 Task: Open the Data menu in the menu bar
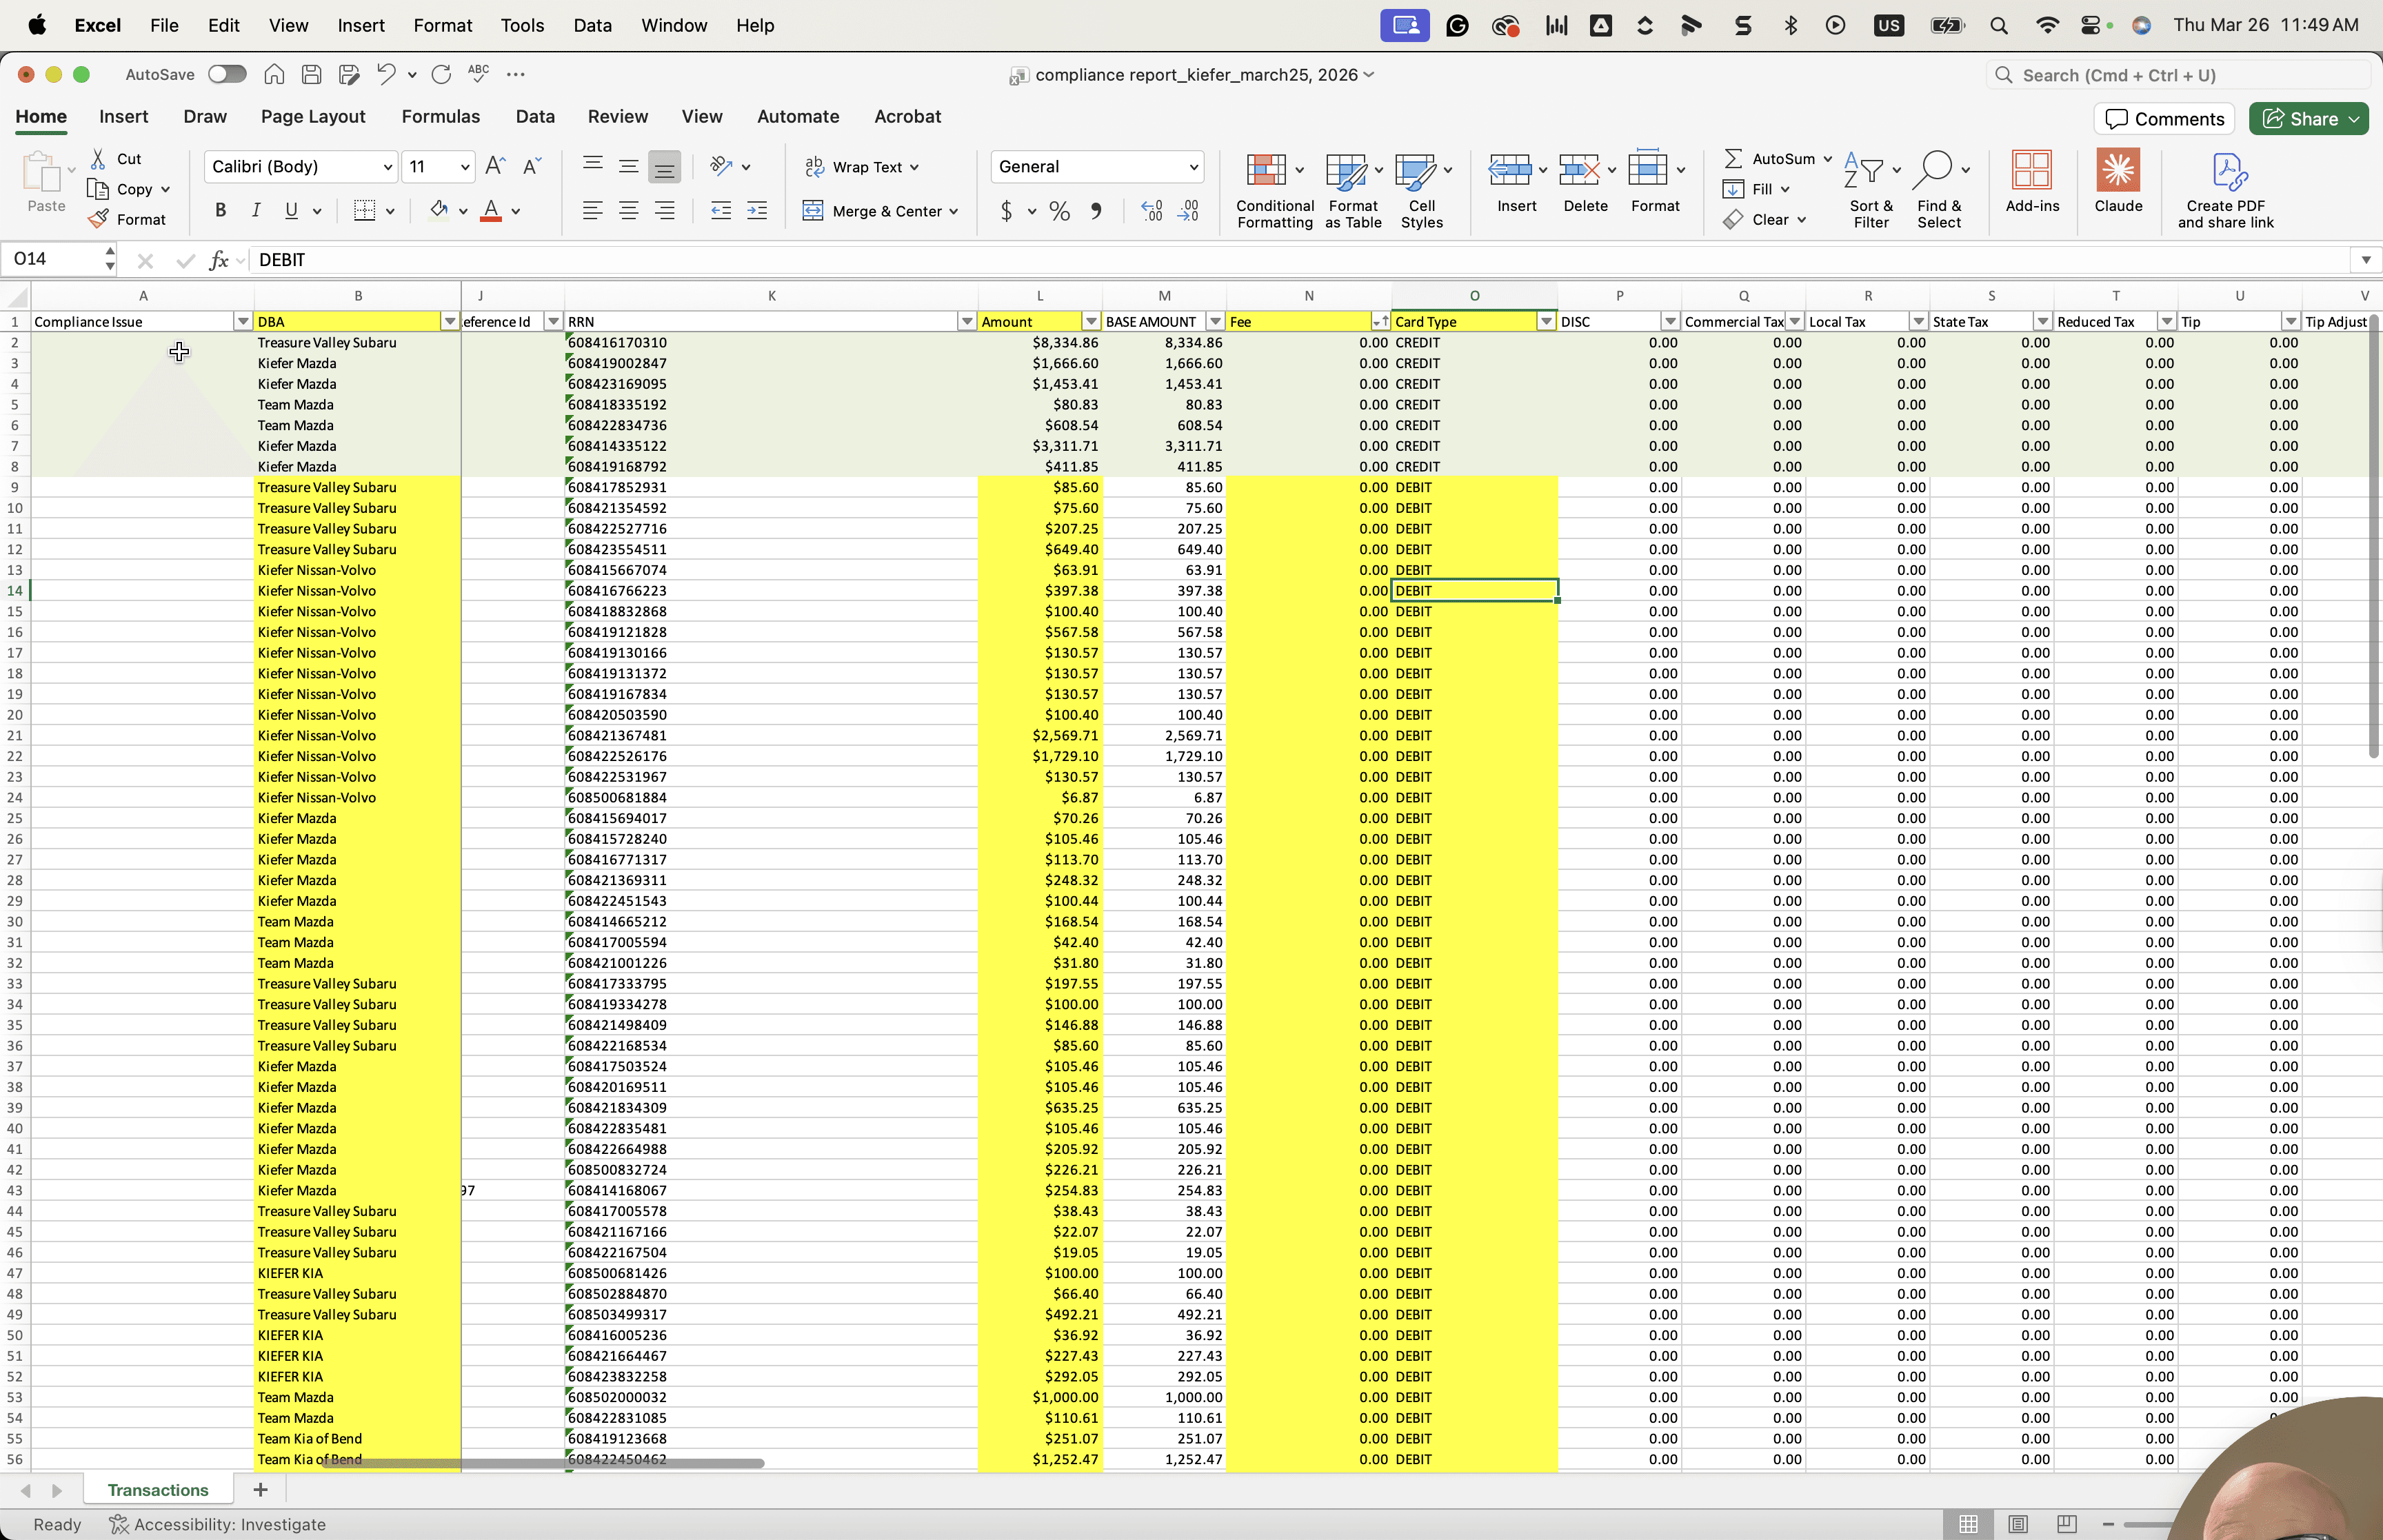592,25
